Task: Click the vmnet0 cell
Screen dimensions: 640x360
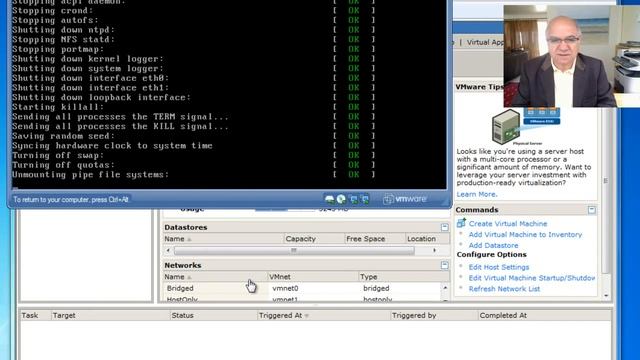Action: tap(285, 288)
